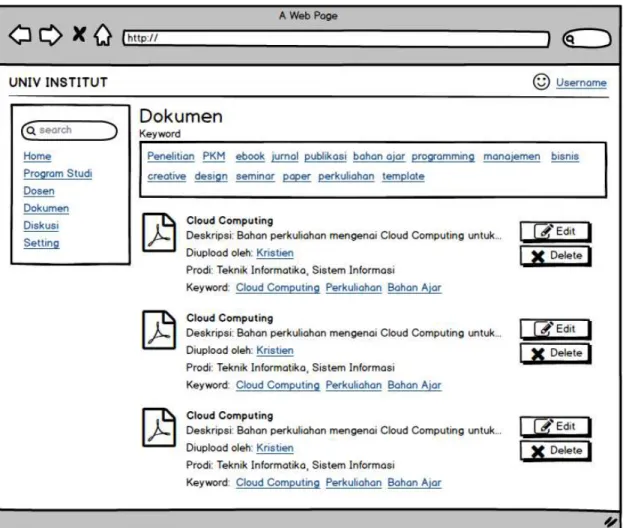Delete the second Cloud Computing document
Image resolution: width=629 pixels, height=528 pixels.
(x=555, y=353)
